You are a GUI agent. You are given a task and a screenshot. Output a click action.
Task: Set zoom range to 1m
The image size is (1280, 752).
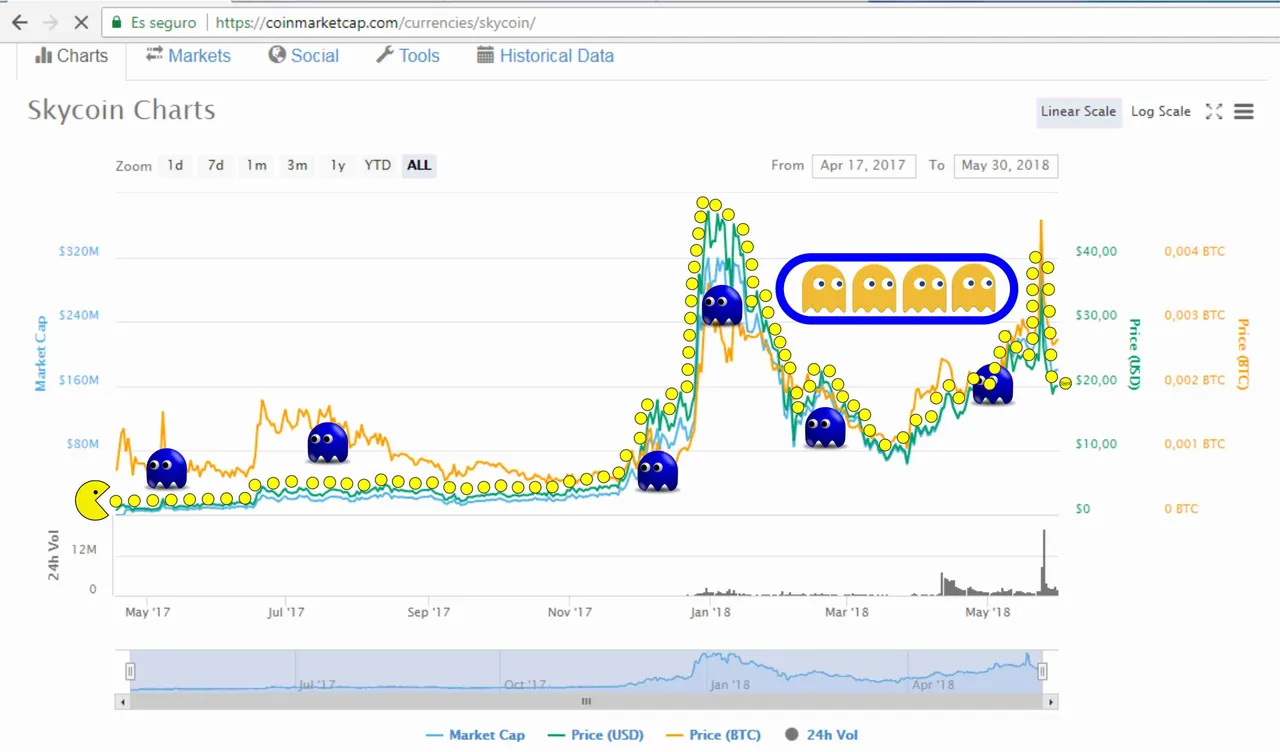click(257, 166)
